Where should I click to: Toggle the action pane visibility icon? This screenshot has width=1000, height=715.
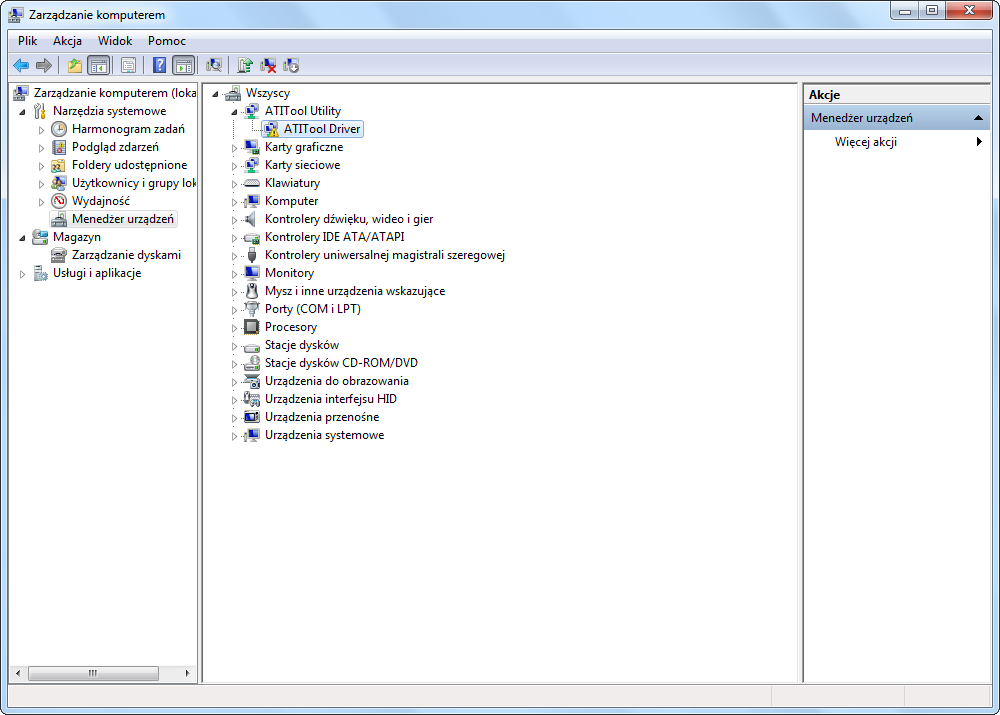coord(185,65)
